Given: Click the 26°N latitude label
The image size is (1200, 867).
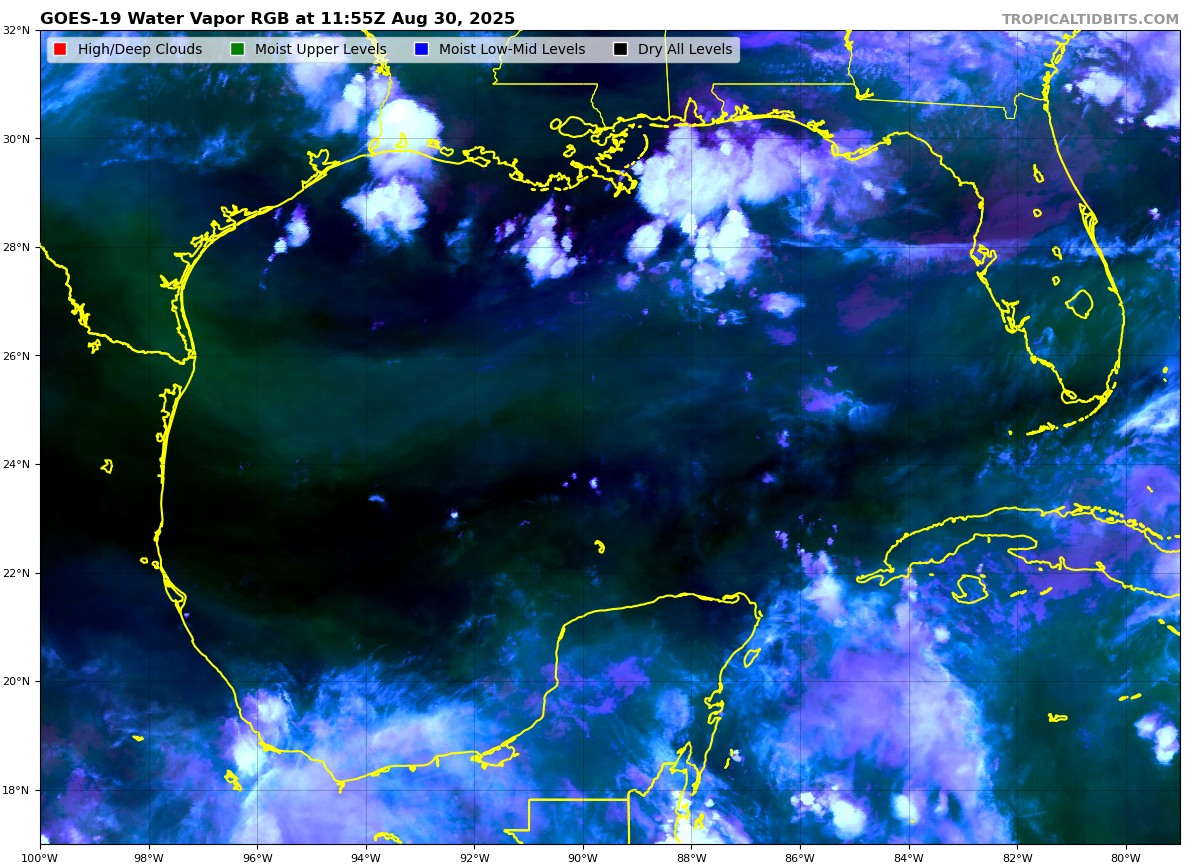Looking at the screenshot, I should (18, 356).
